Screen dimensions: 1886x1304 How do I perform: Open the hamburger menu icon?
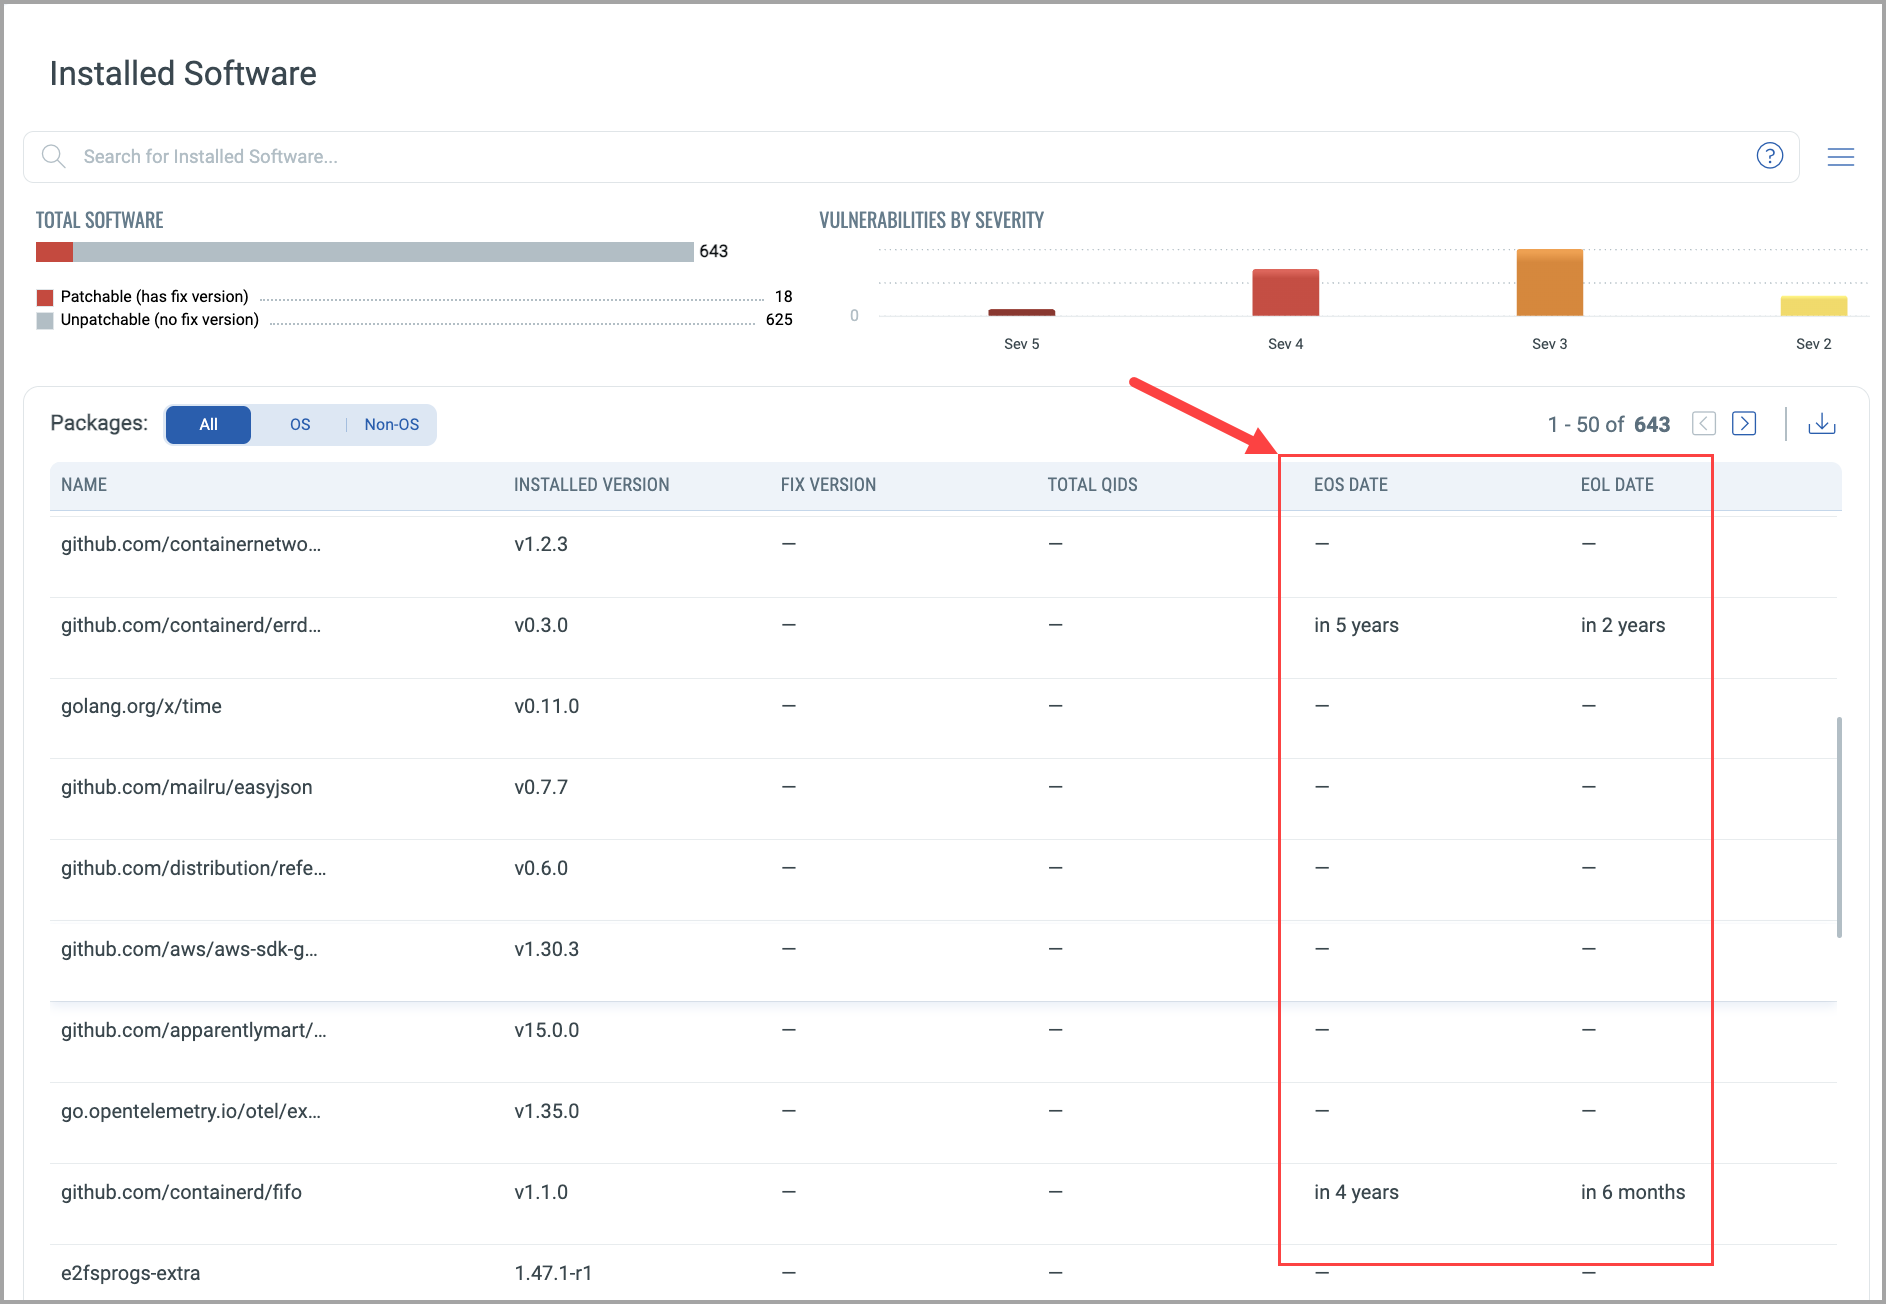pyautogui.click(x=1840, y=157)
